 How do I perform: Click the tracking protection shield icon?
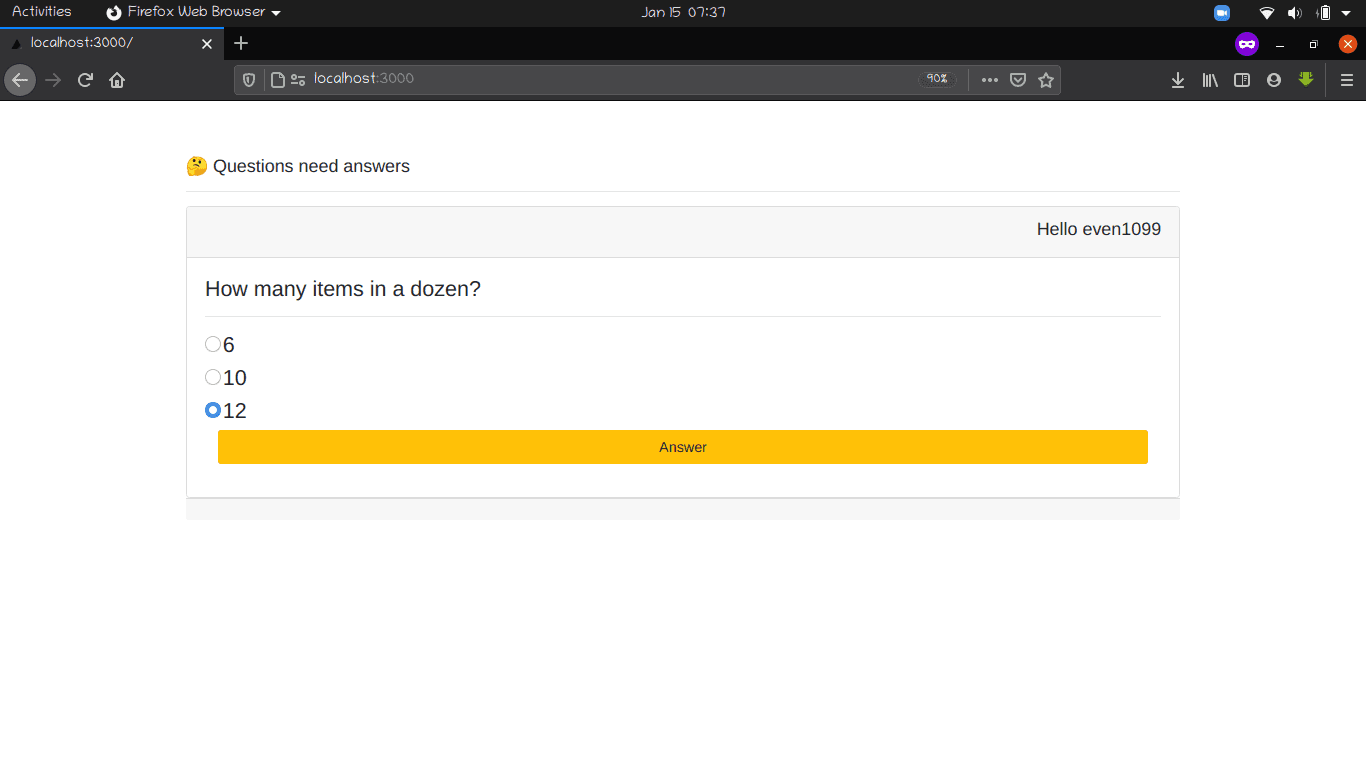point(249,80)
